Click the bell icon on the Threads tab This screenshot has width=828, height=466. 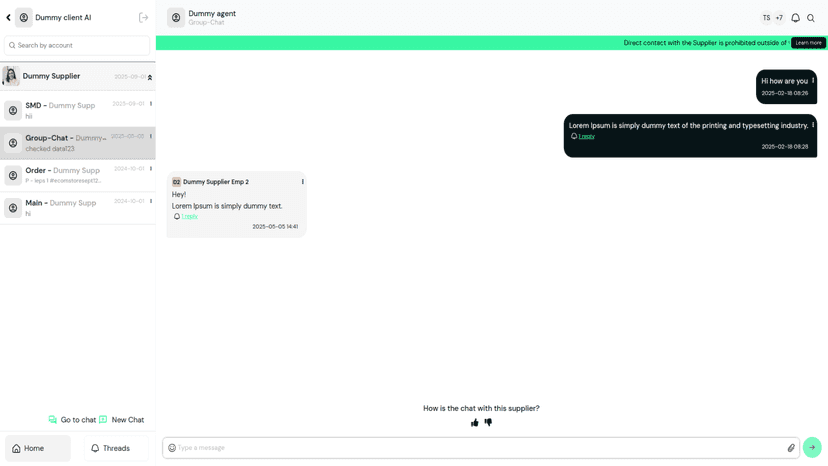pyautogui.click(x=95, y=448)
